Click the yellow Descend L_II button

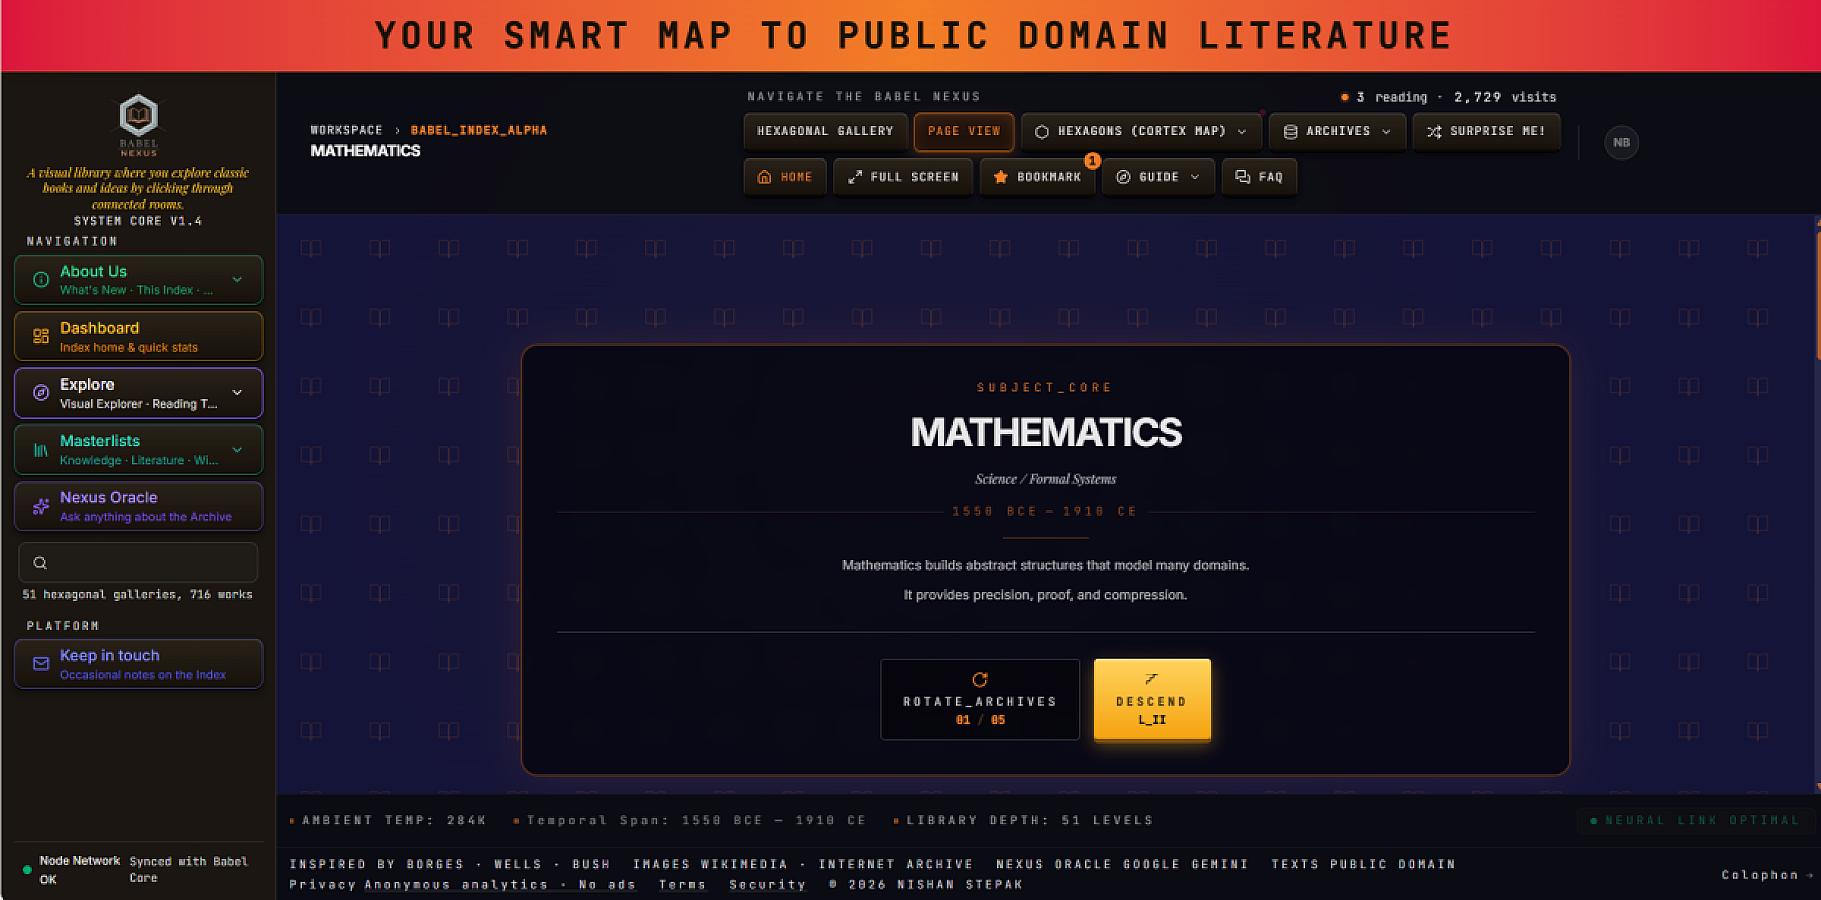pos(1152,700)
